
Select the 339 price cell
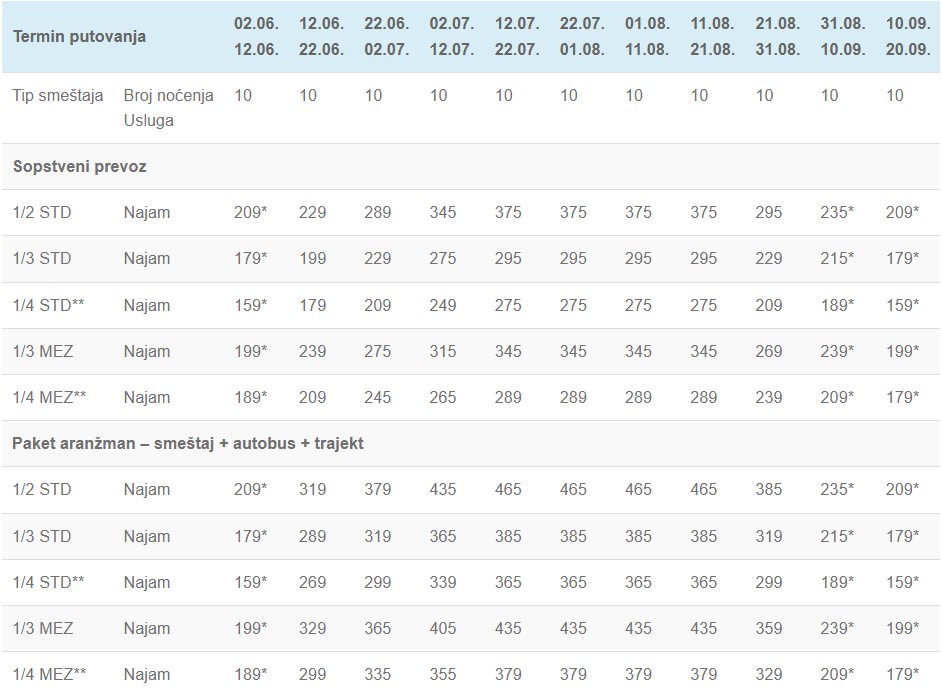pos(442,582)
